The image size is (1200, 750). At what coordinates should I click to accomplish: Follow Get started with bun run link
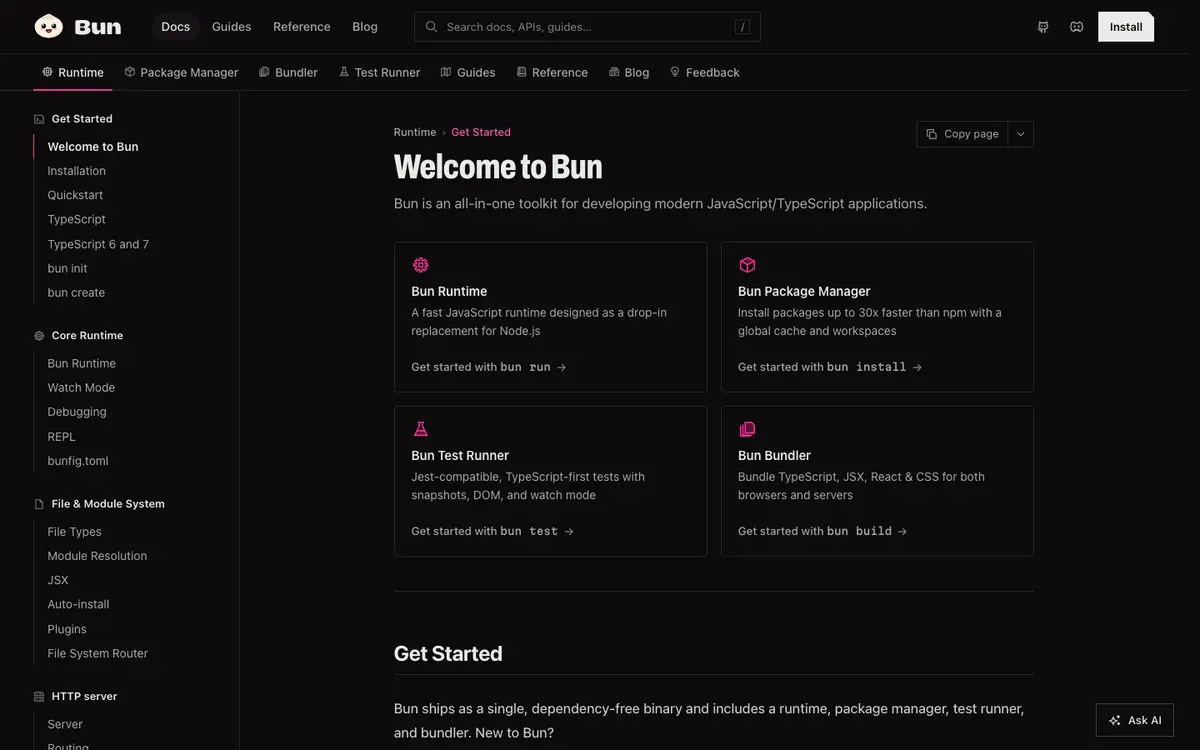(x=489, y=367)
